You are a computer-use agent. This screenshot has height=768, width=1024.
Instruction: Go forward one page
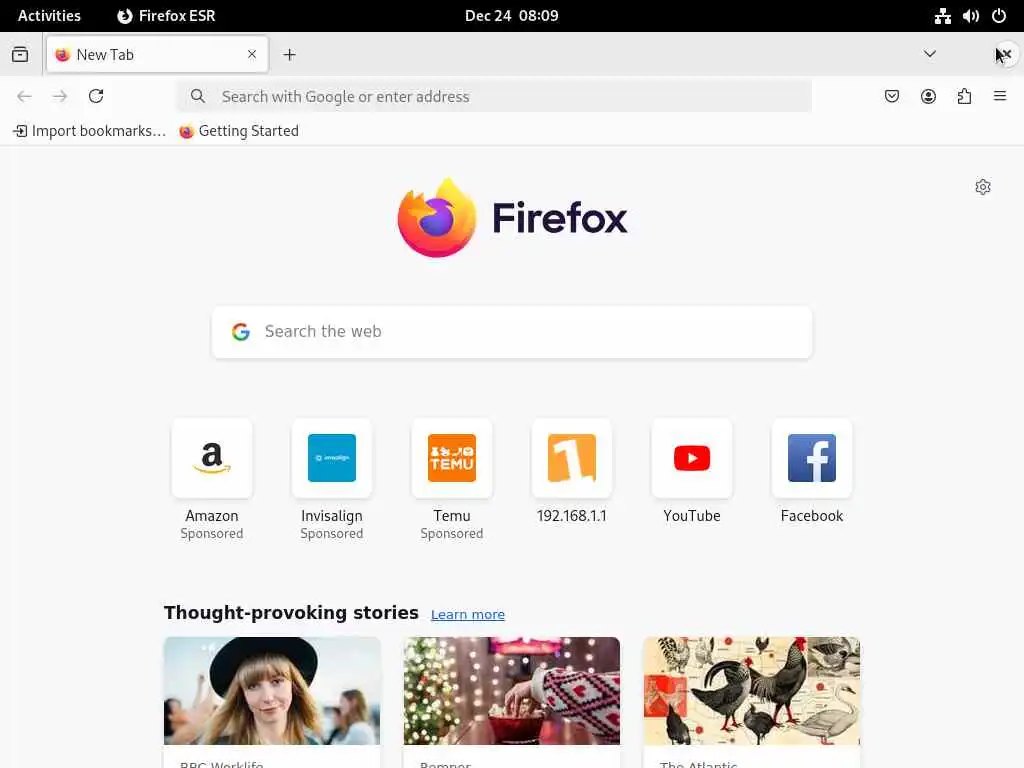click(x=60, y=97)
